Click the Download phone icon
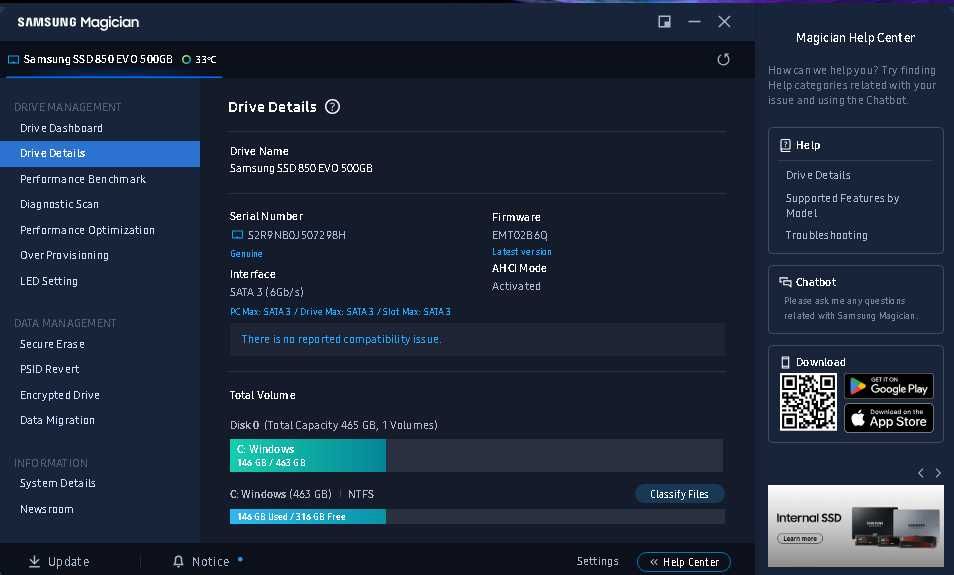 tap(785, 362)
